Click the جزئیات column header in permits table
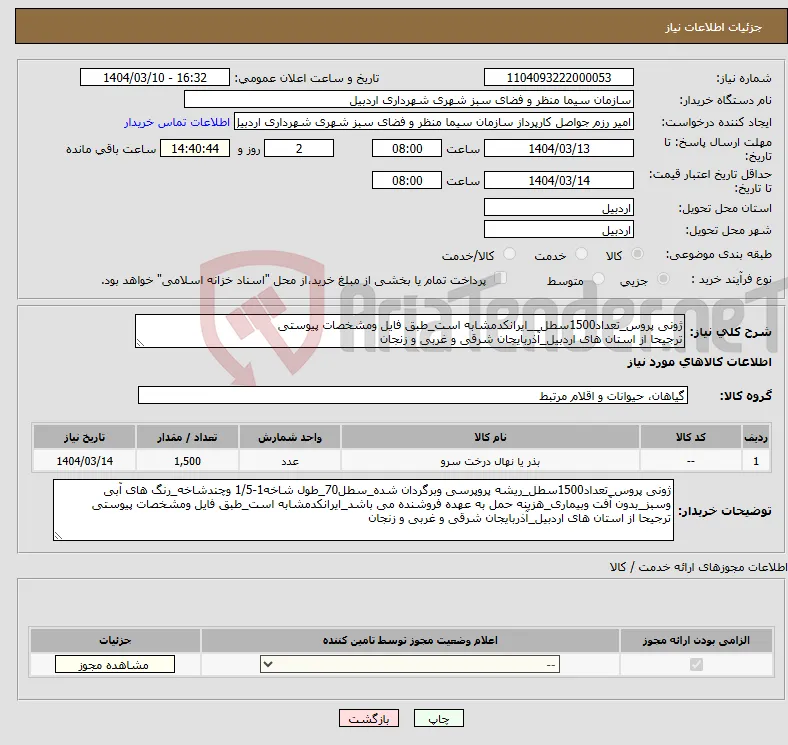788x745 pixels. (115, 640)
